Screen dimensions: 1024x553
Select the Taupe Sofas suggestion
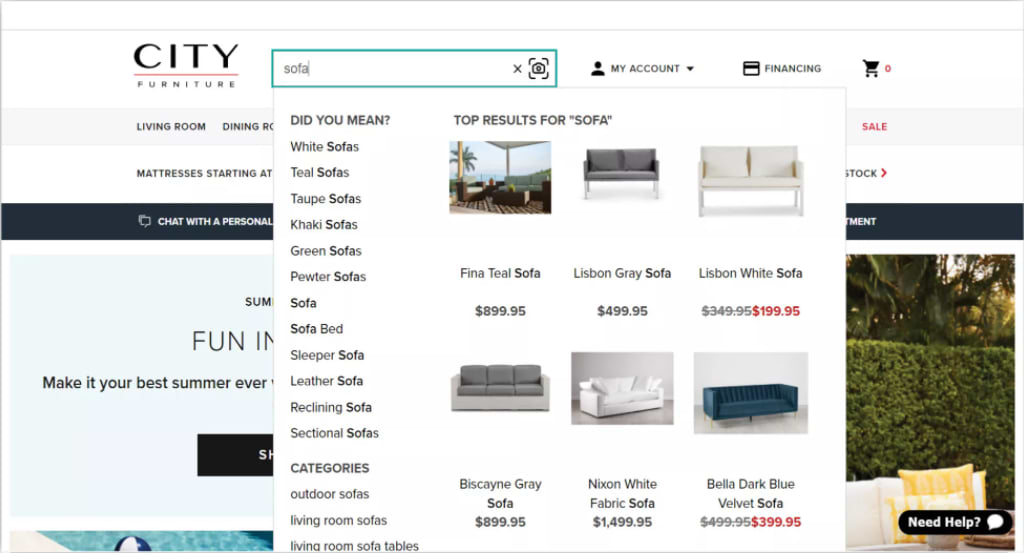pos(326,198)
